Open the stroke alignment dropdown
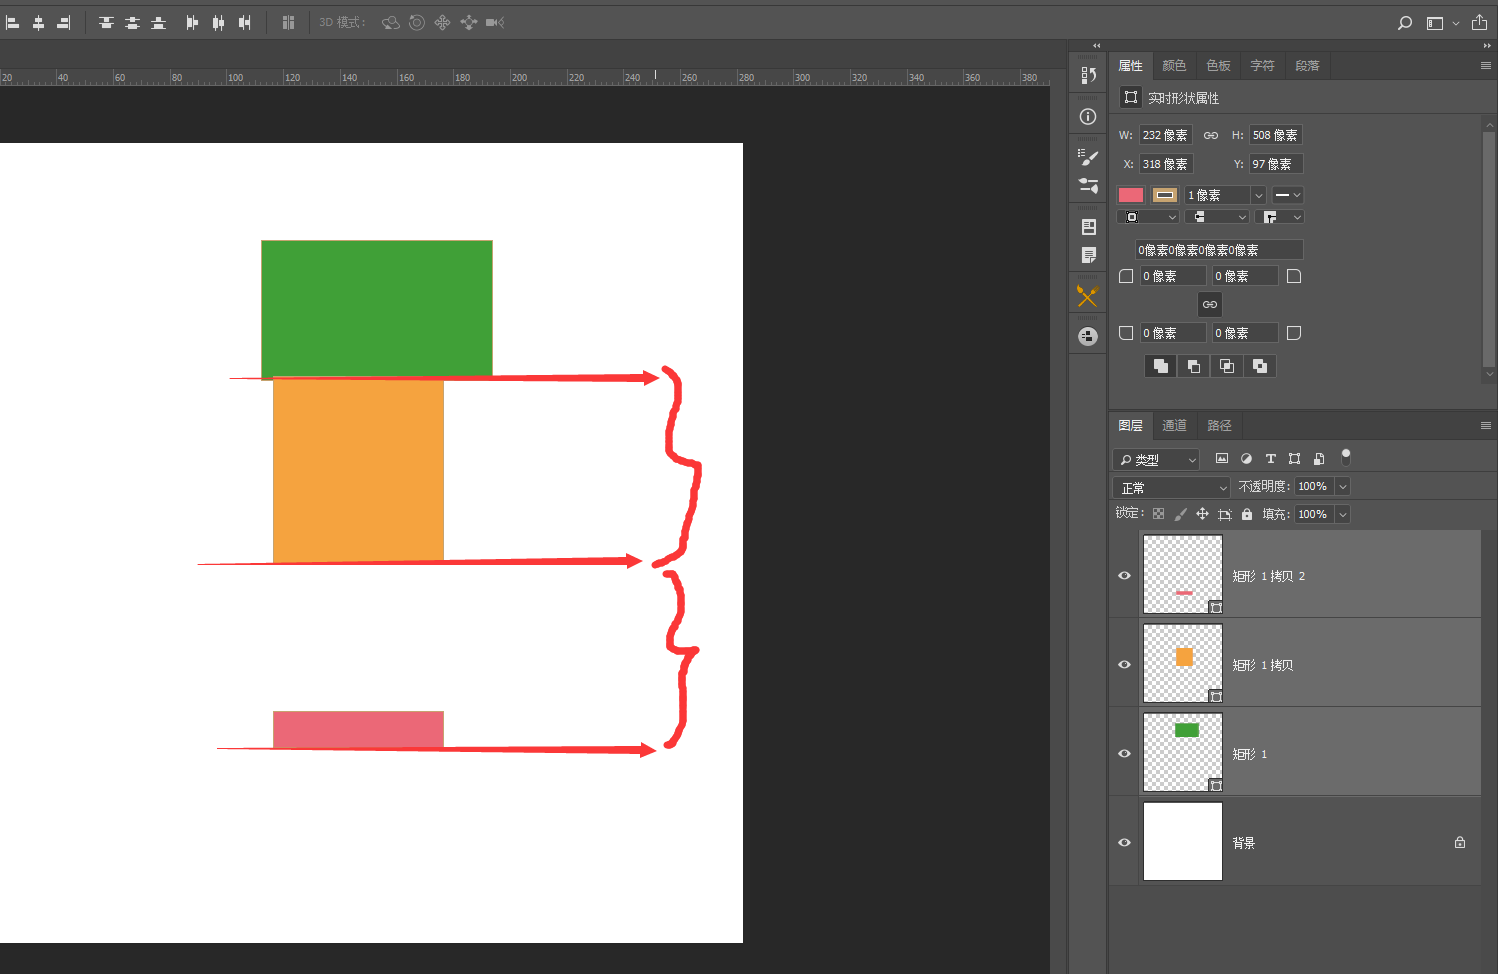 pos(1149,217)
